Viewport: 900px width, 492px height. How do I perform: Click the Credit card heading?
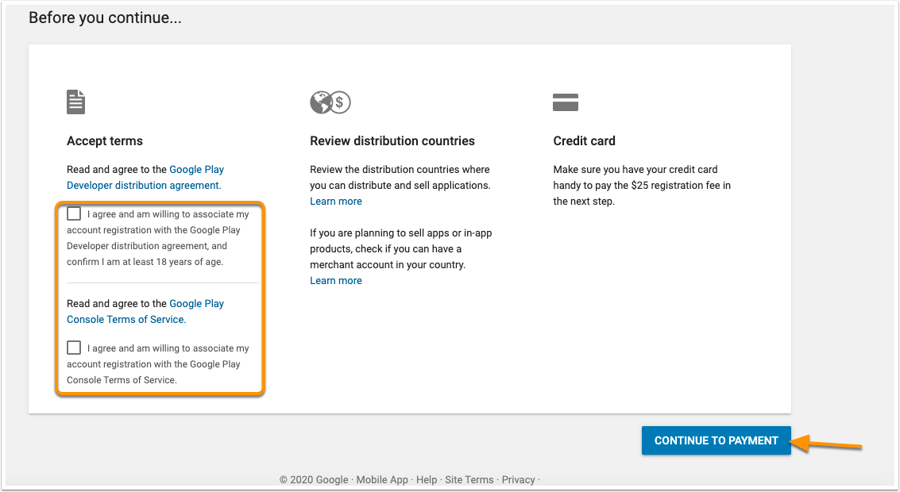click(x=584, y=141)
